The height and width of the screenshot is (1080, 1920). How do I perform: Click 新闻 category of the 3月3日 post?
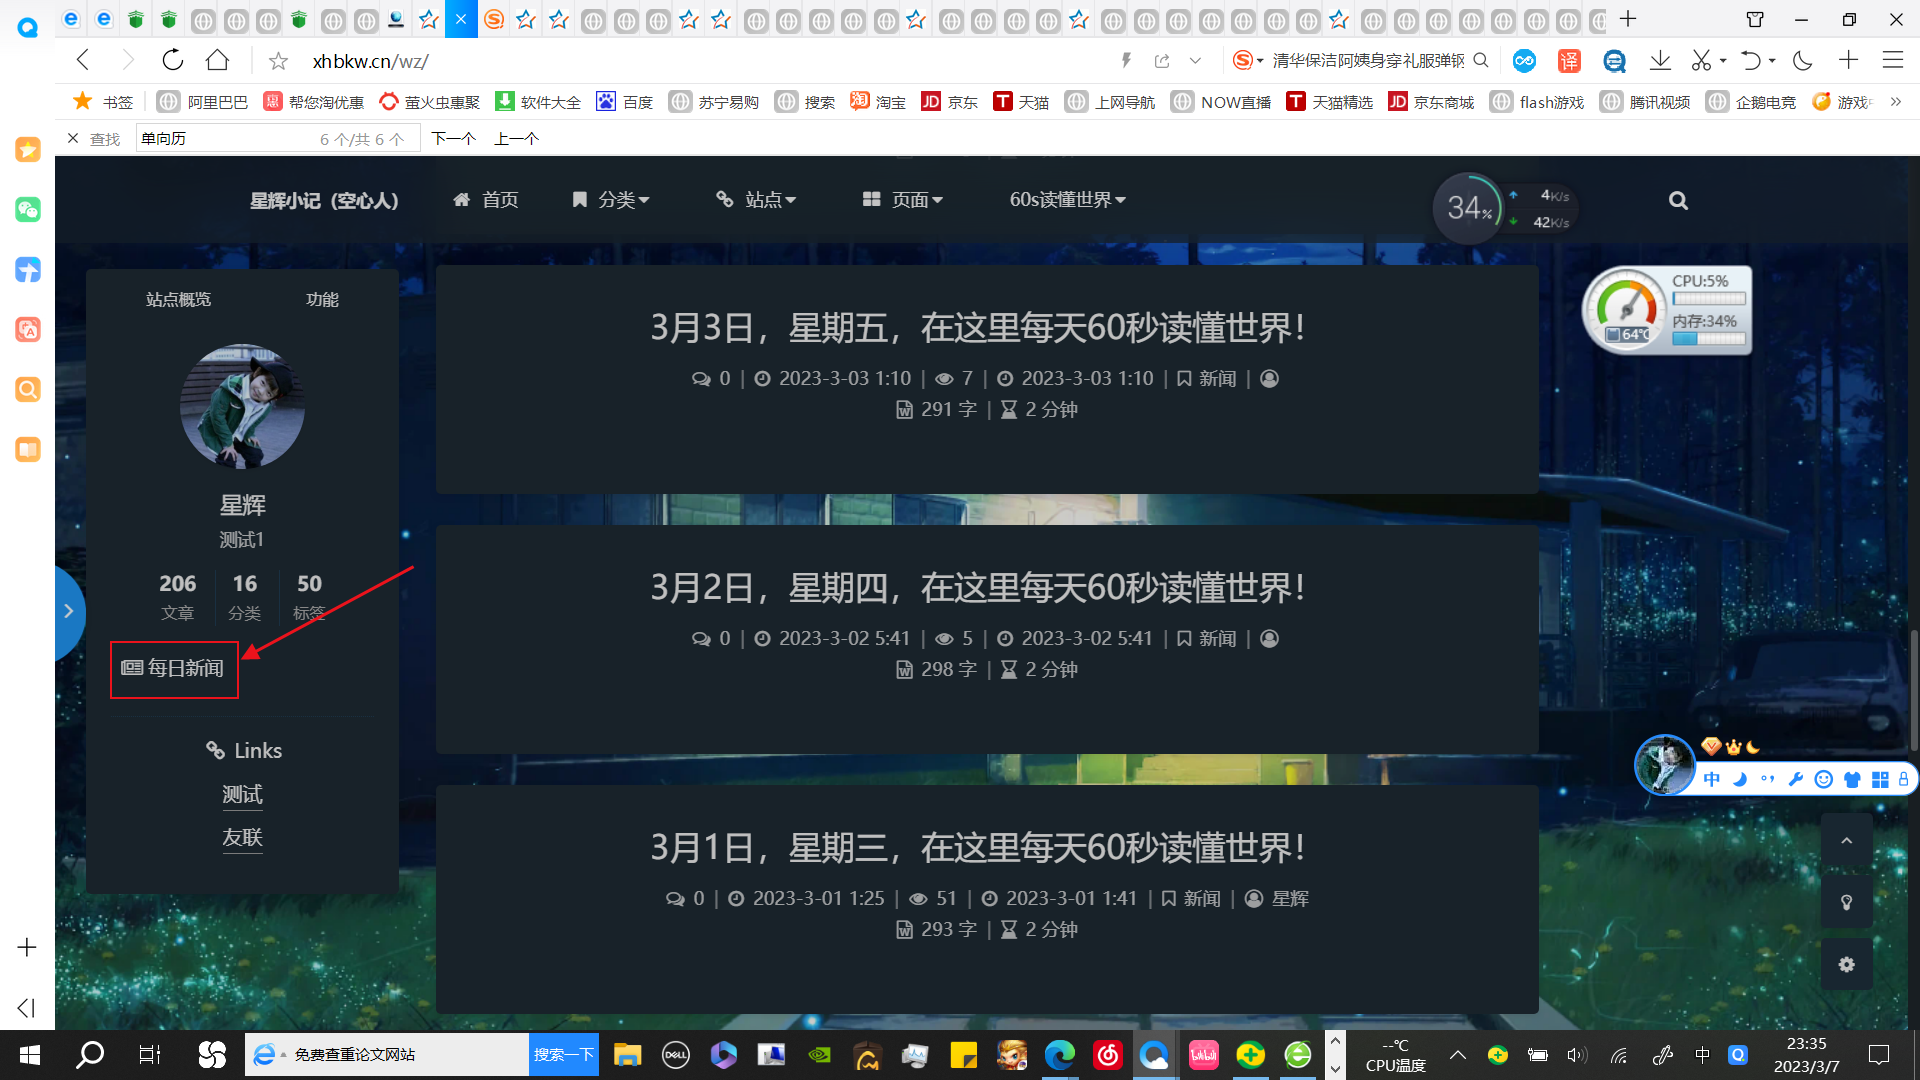[x=1217, y=379]
